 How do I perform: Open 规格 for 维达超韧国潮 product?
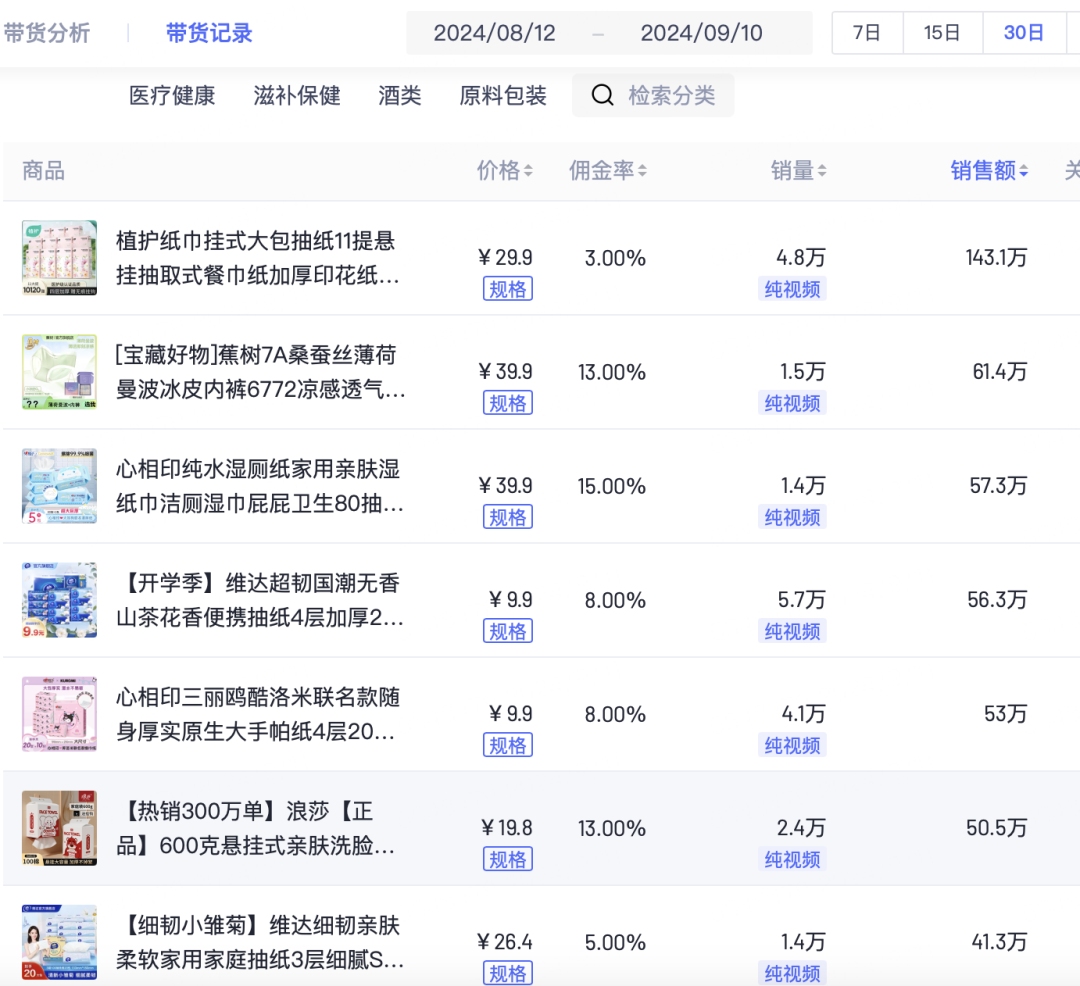pyautogui.click(x=508, y=631)
